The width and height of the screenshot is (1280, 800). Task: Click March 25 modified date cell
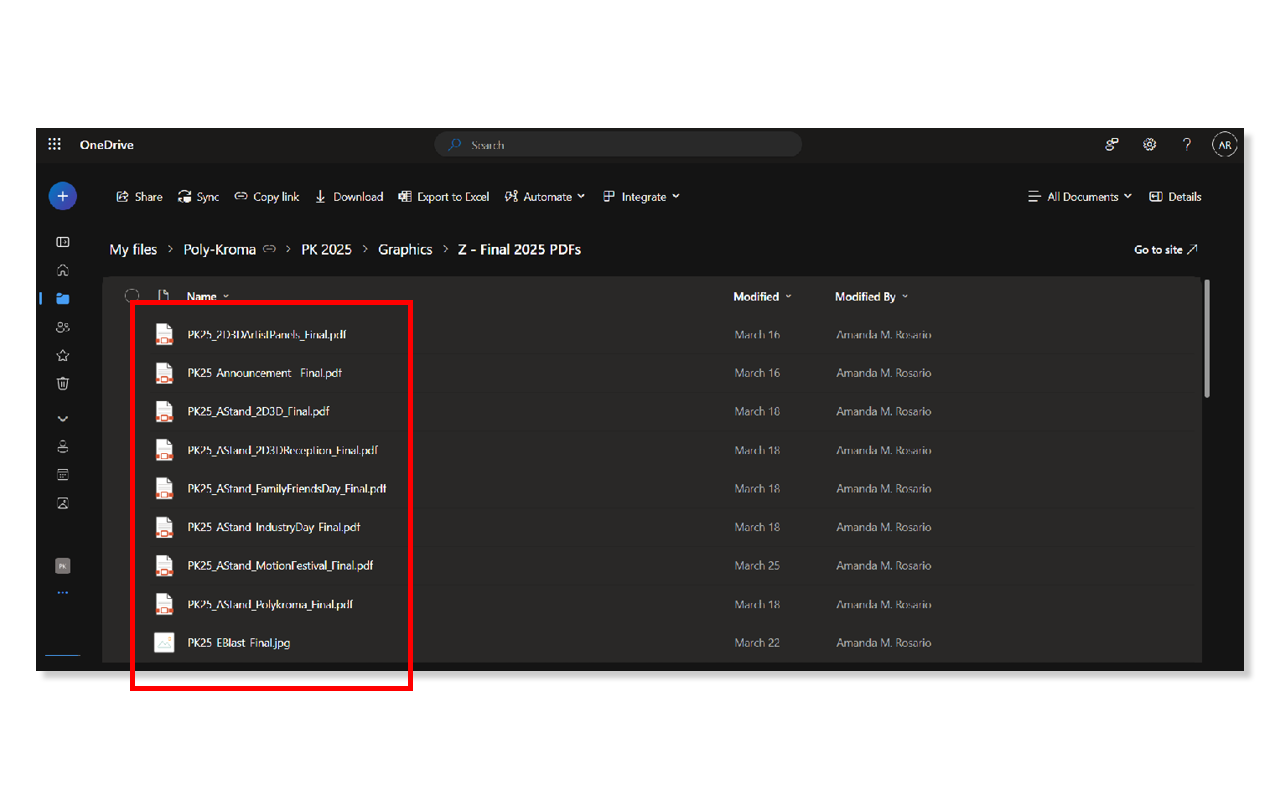point(757,566)
